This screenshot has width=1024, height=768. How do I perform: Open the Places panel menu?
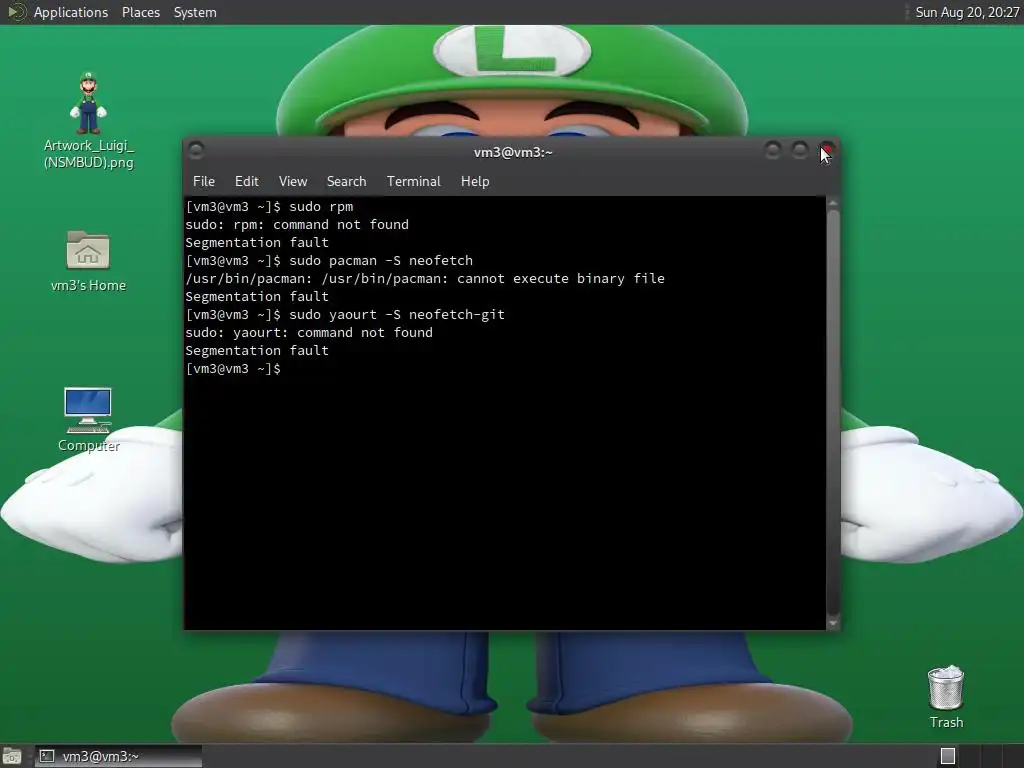coord(141,12)
